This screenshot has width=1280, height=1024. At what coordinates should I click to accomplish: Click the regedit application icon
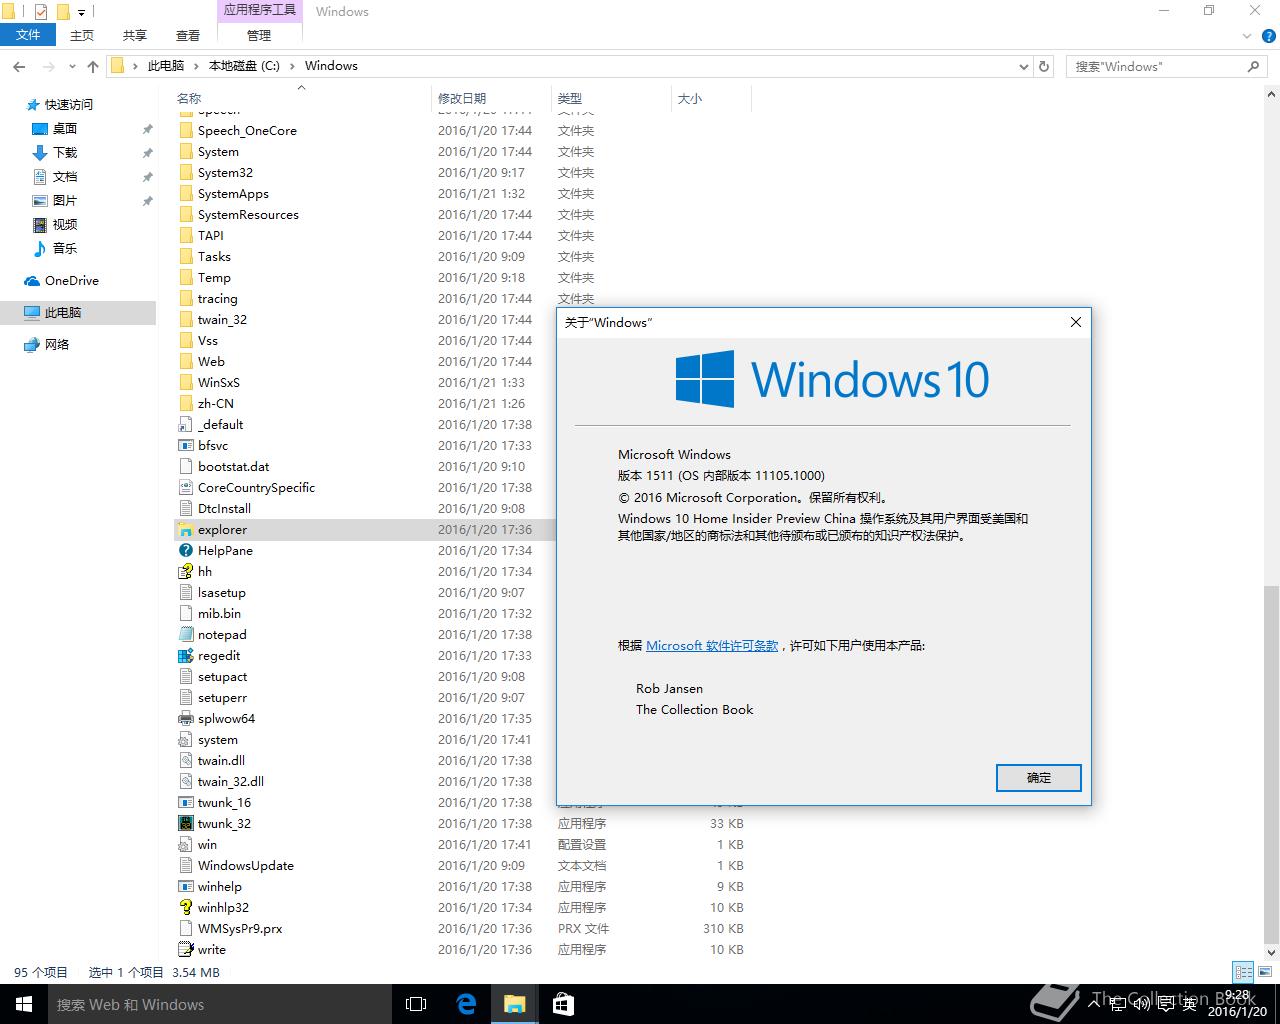(185, 656)
